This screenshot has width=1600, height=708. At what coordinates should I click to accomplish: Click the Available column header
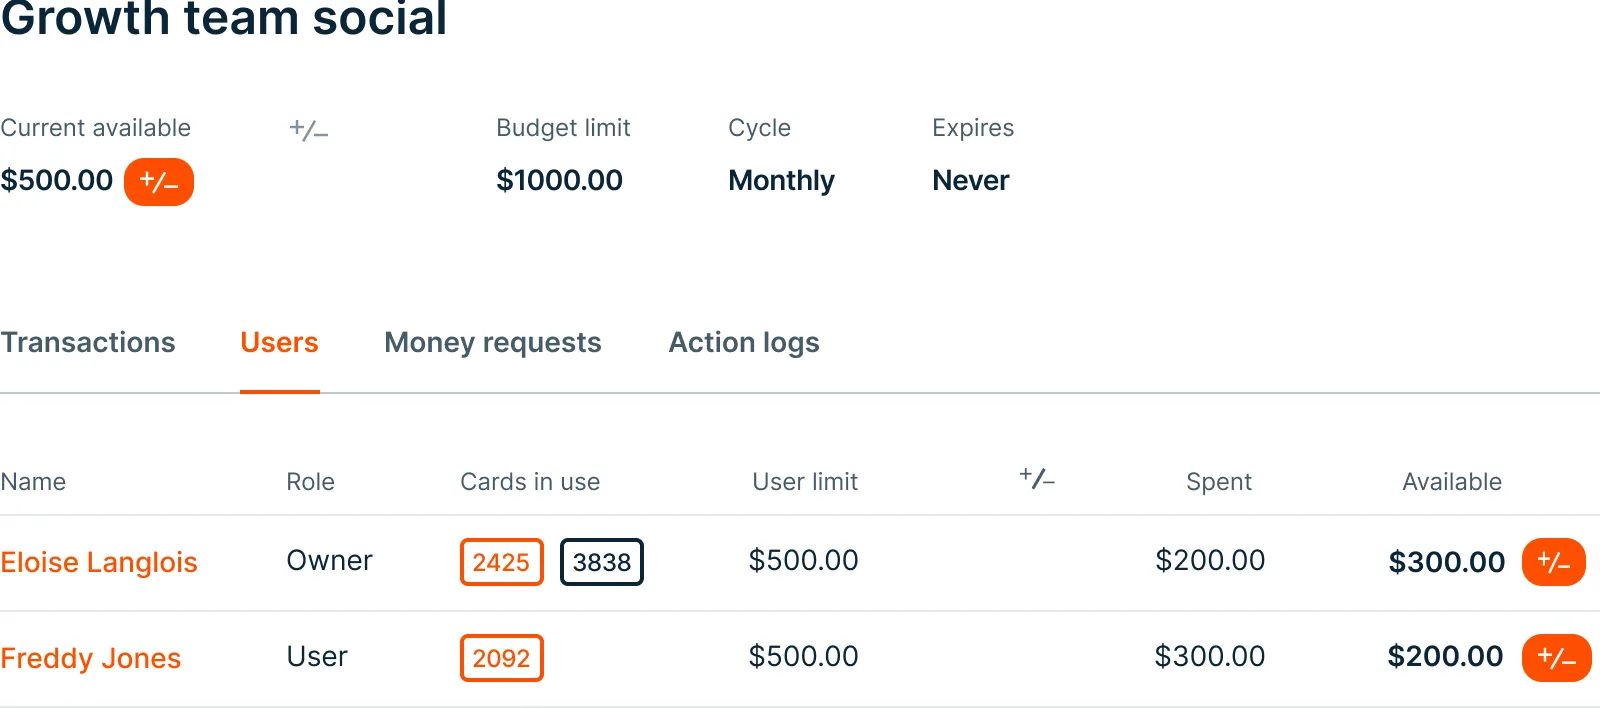click(1452, 482)
